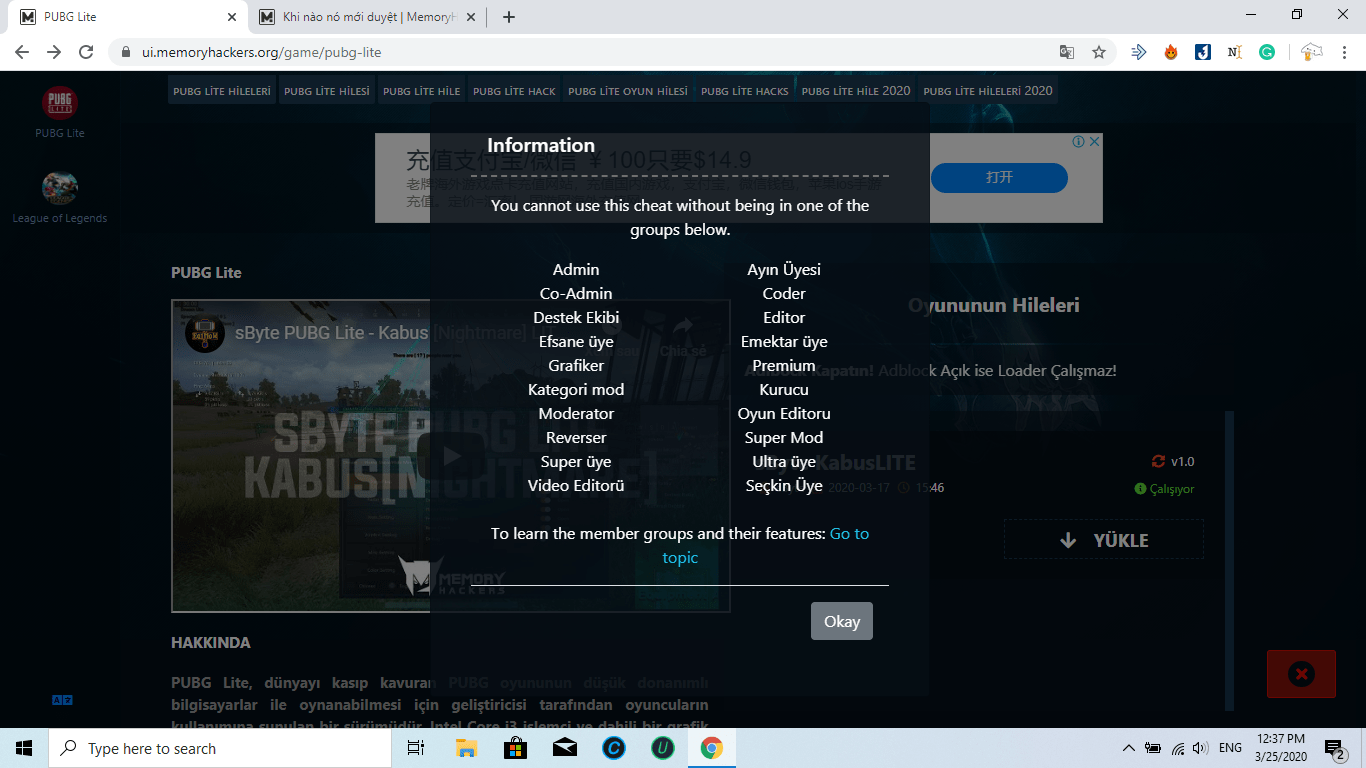Click the Moderator group name
Image resolution: width=1366 pixels, height=768 pixels.
576,414
